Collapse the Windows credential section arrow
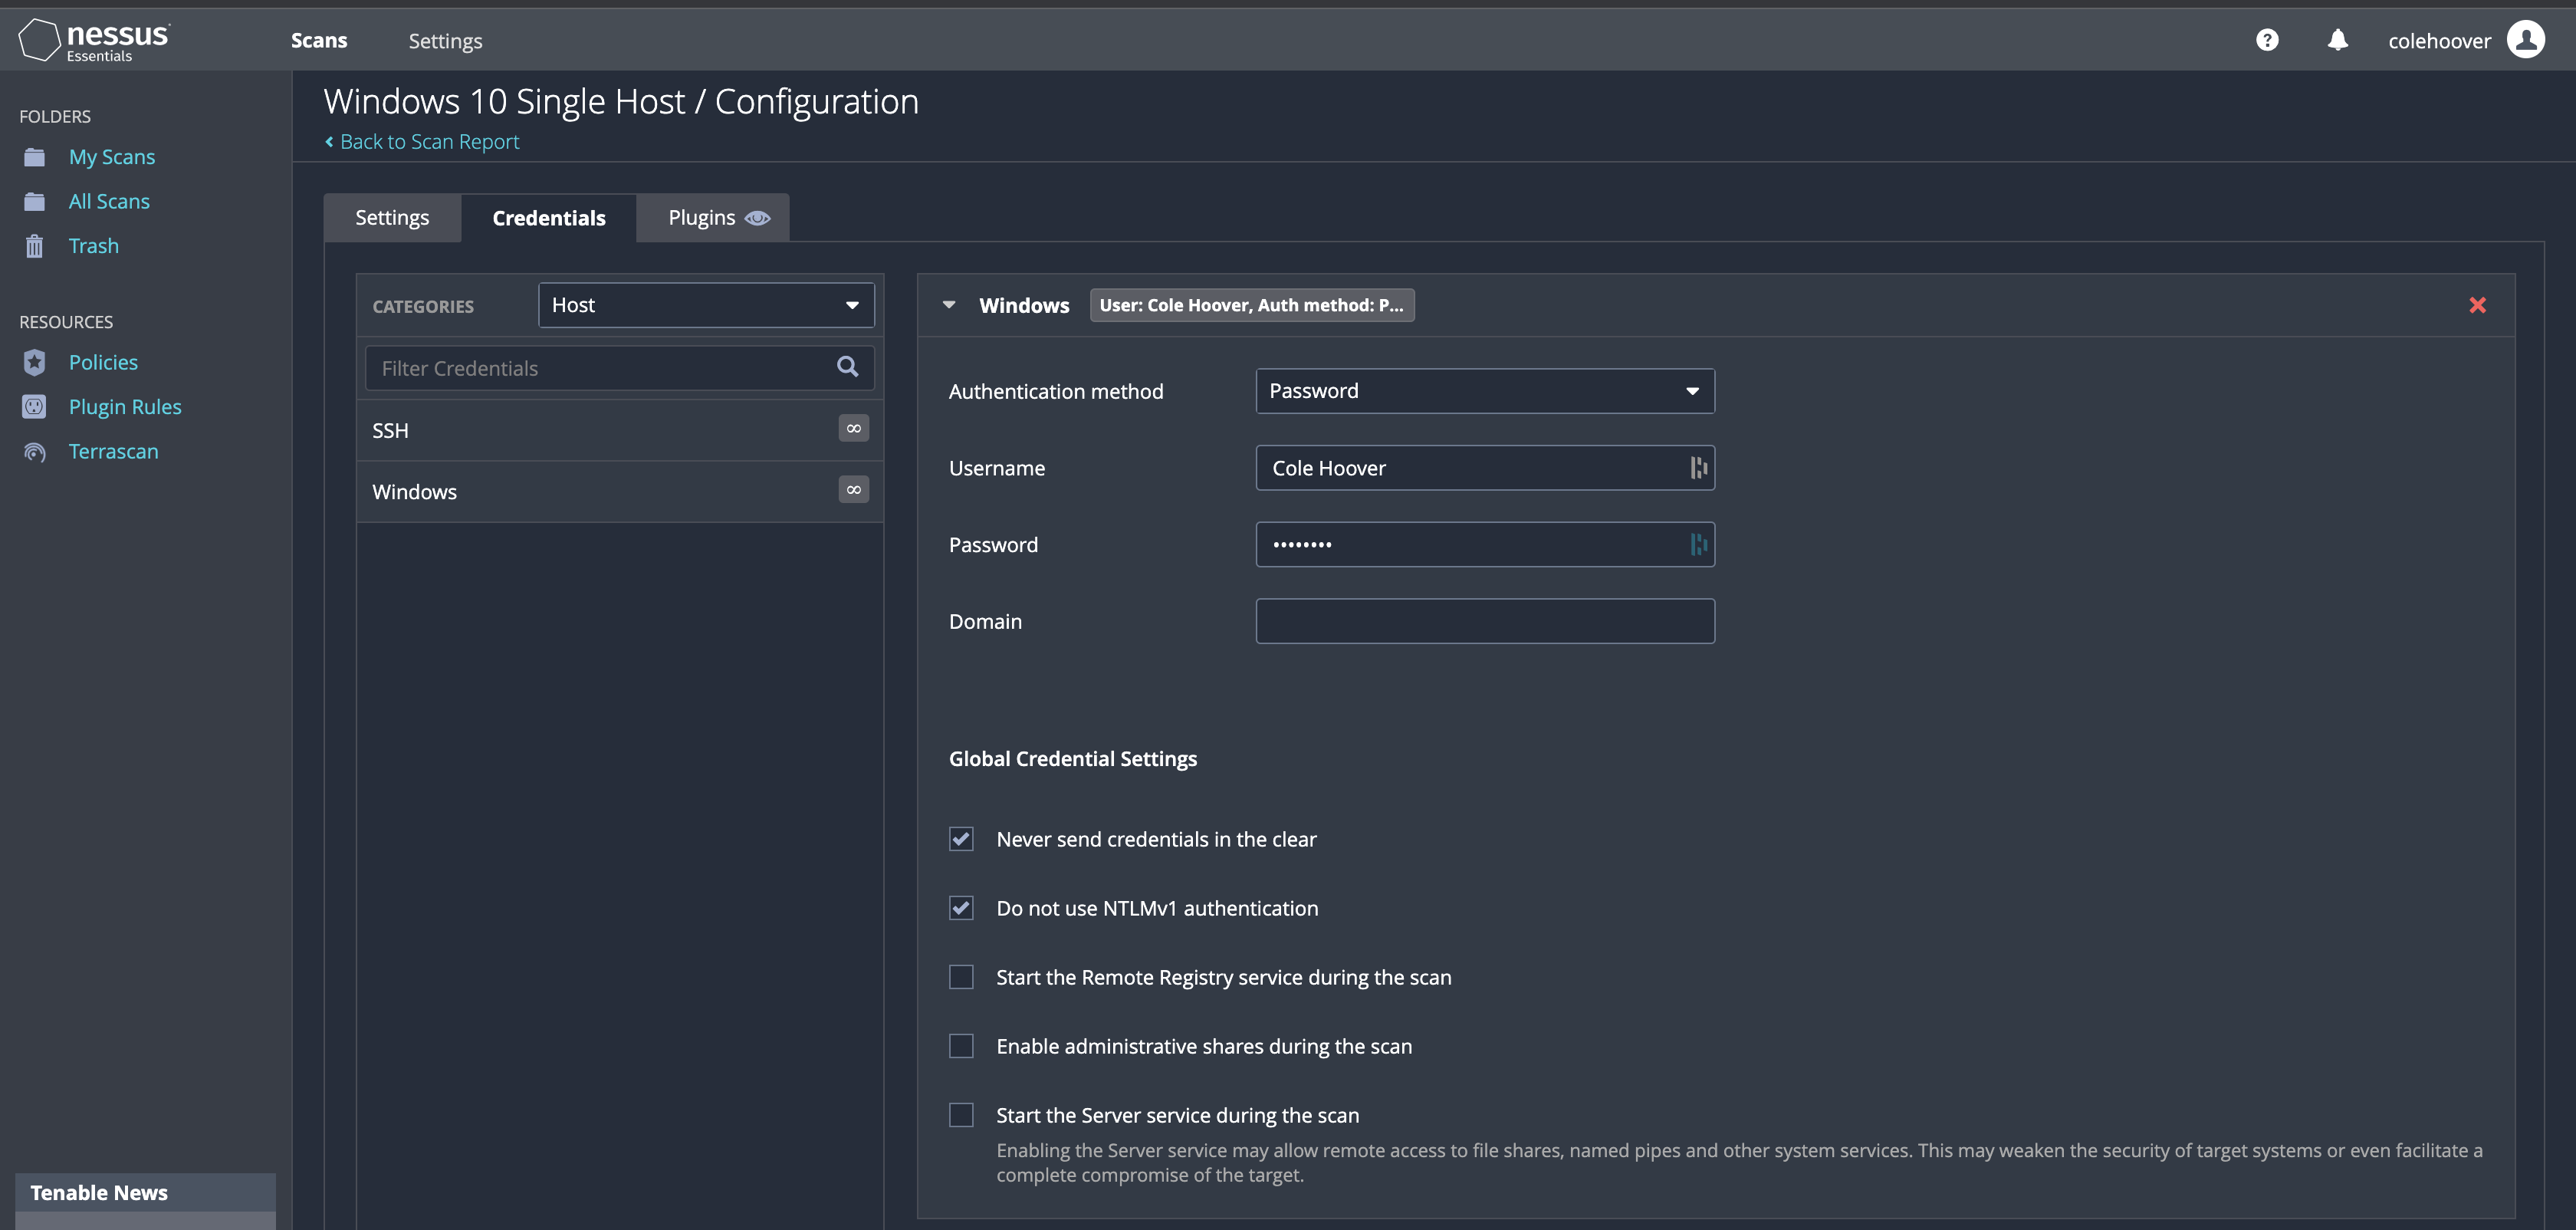This screenshot has height=1230, width=2576. coord(949,305)
